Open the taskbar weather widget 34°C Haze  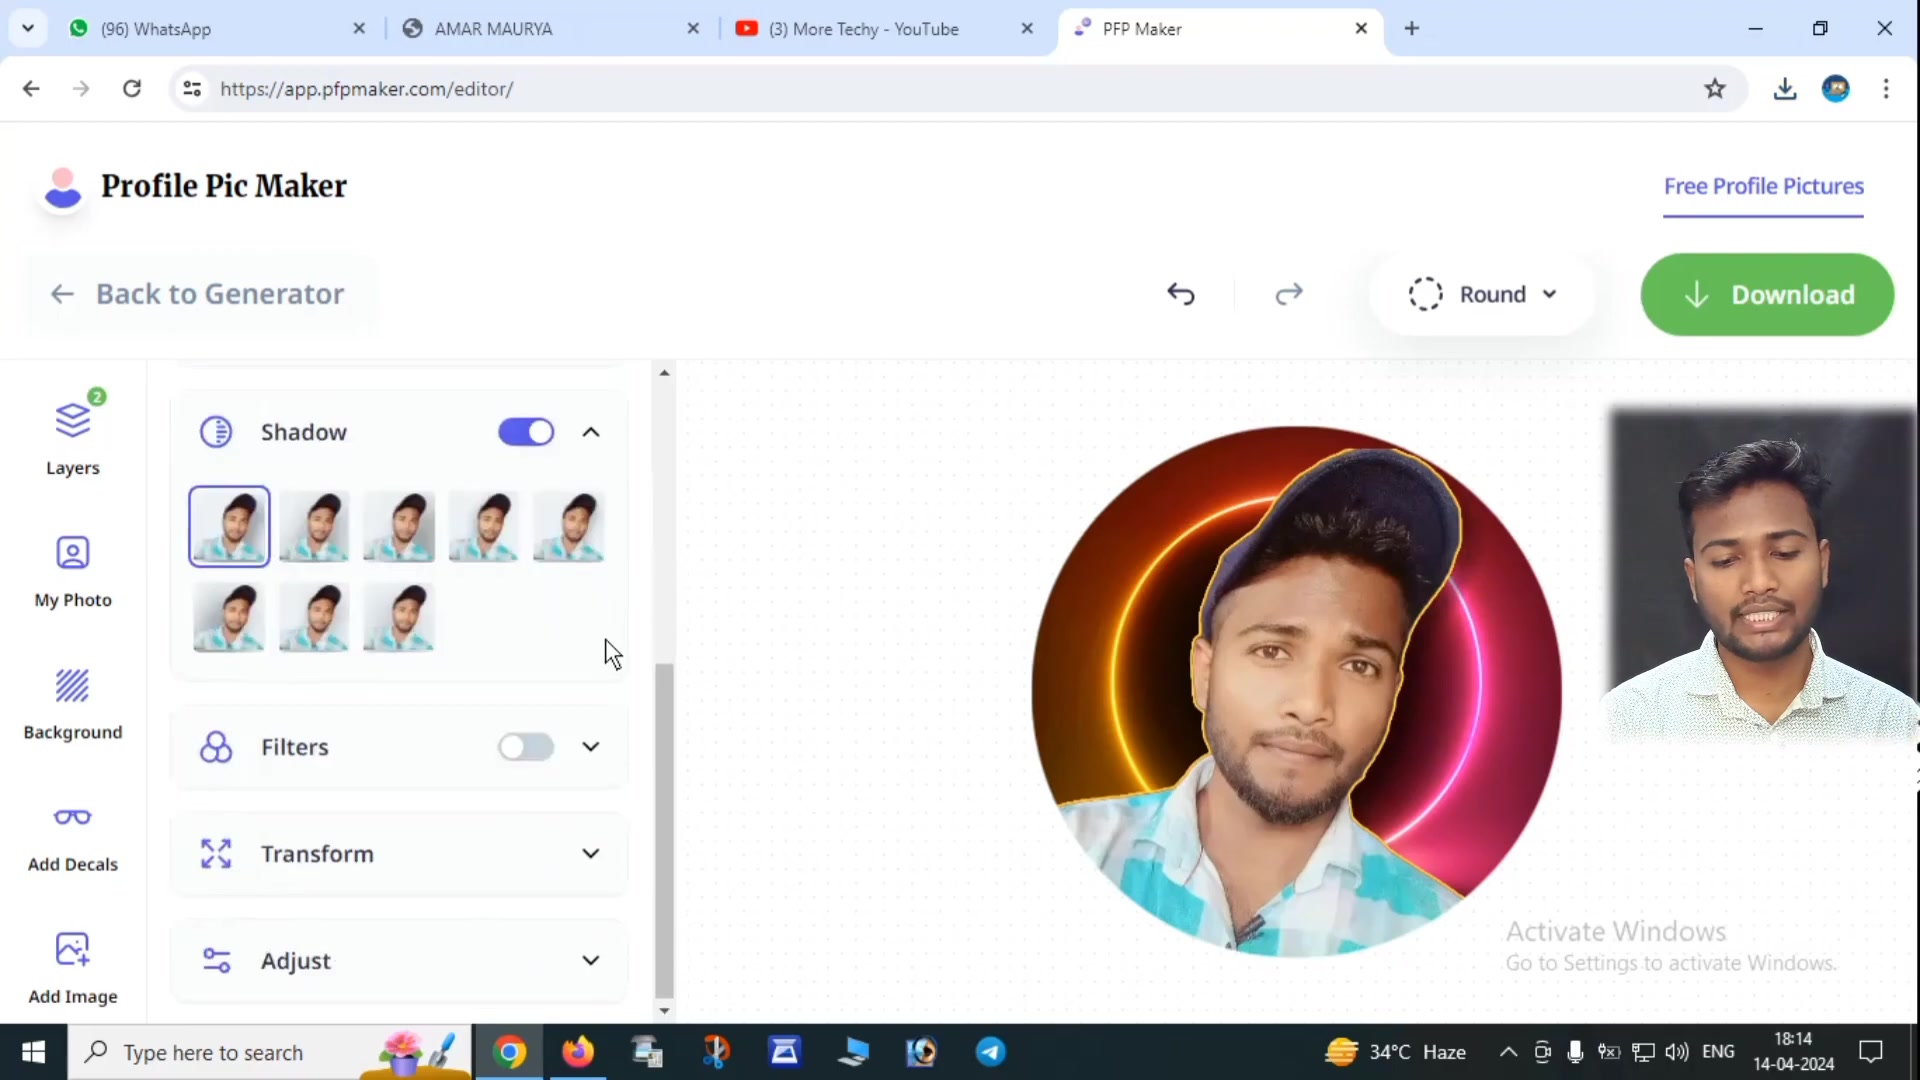tap(1396, 1052)
